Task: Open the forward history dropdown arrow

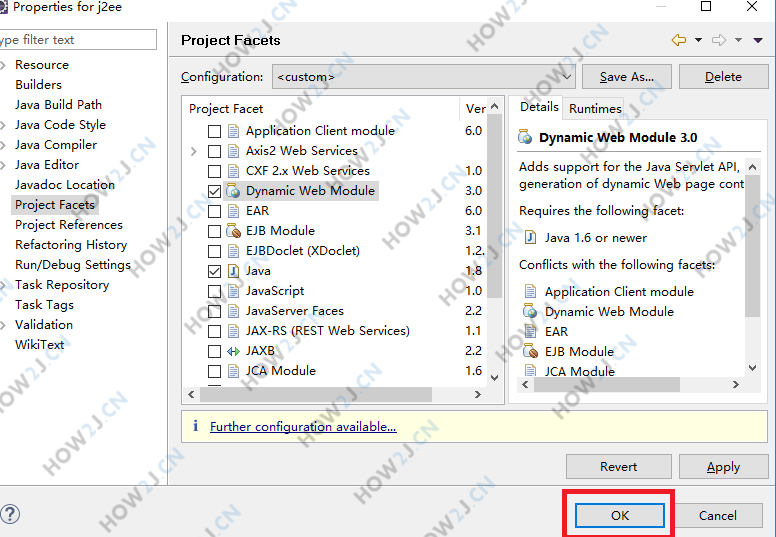Action: (738, 40)
